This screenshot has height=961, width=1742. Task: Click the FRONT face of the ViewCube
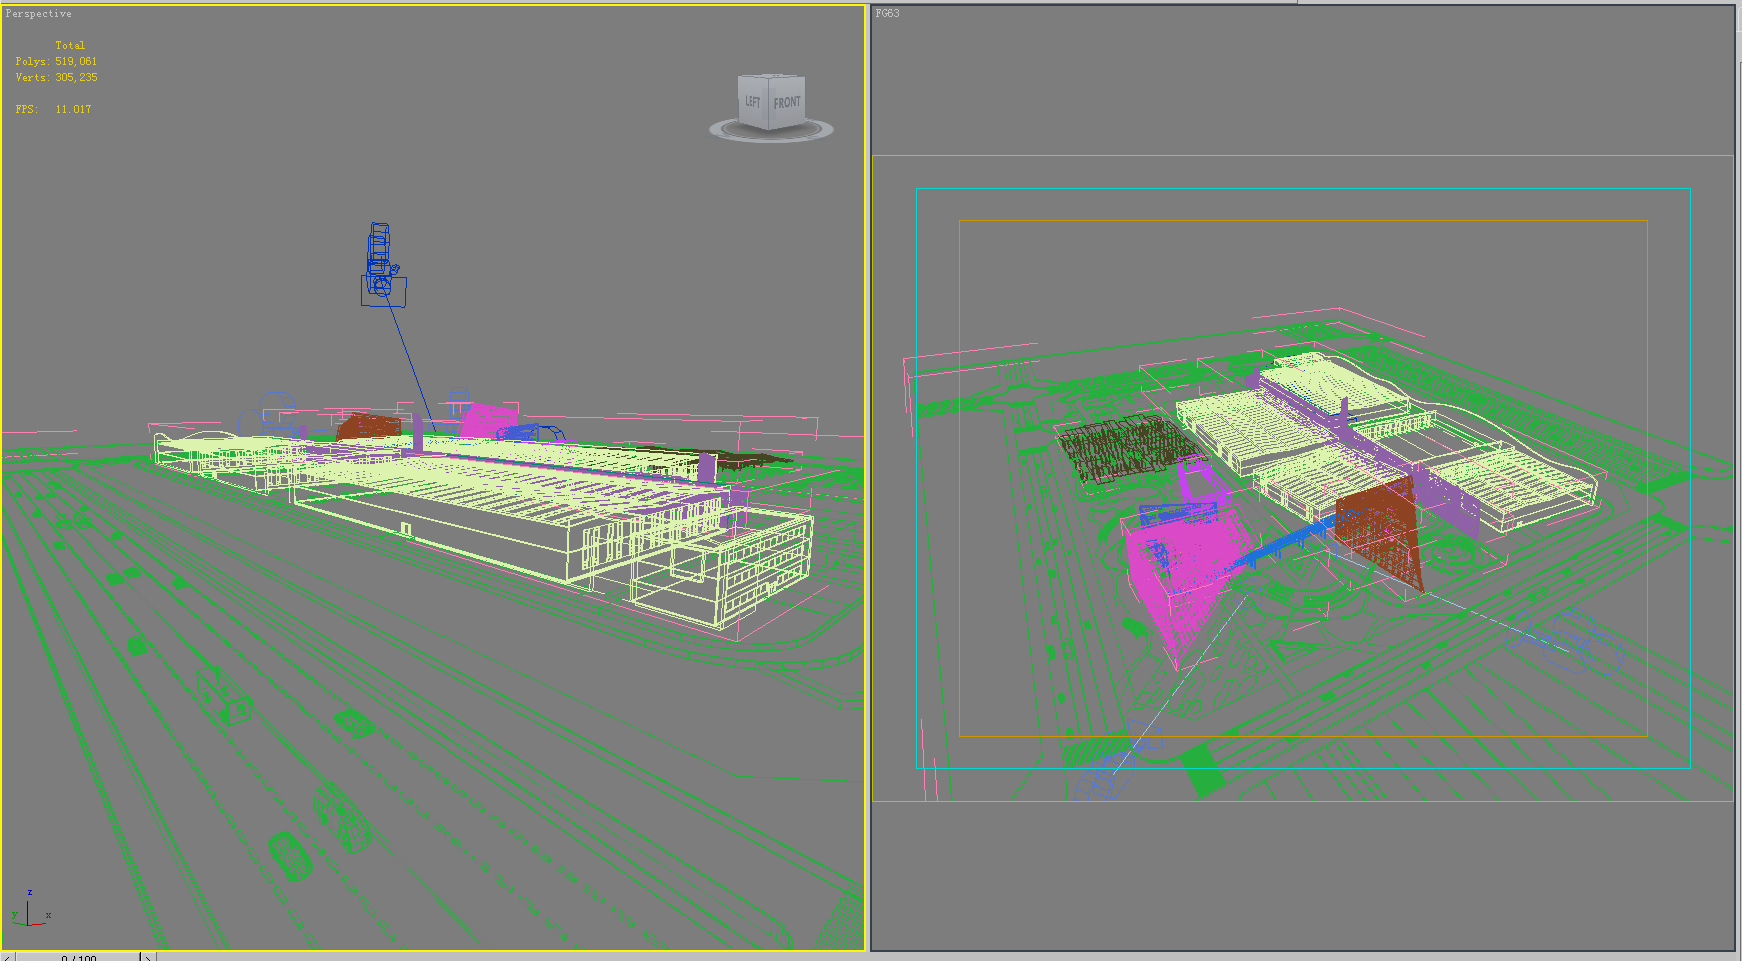[787, 102]
